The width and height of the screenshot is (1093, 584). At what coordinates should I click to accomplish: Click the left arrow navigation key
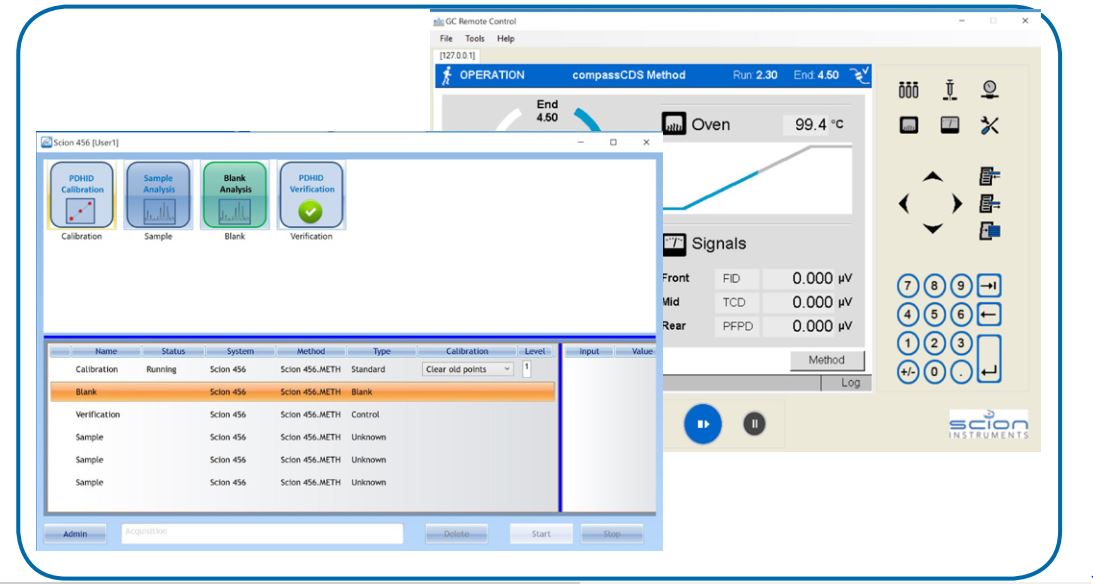click(904, 203)
